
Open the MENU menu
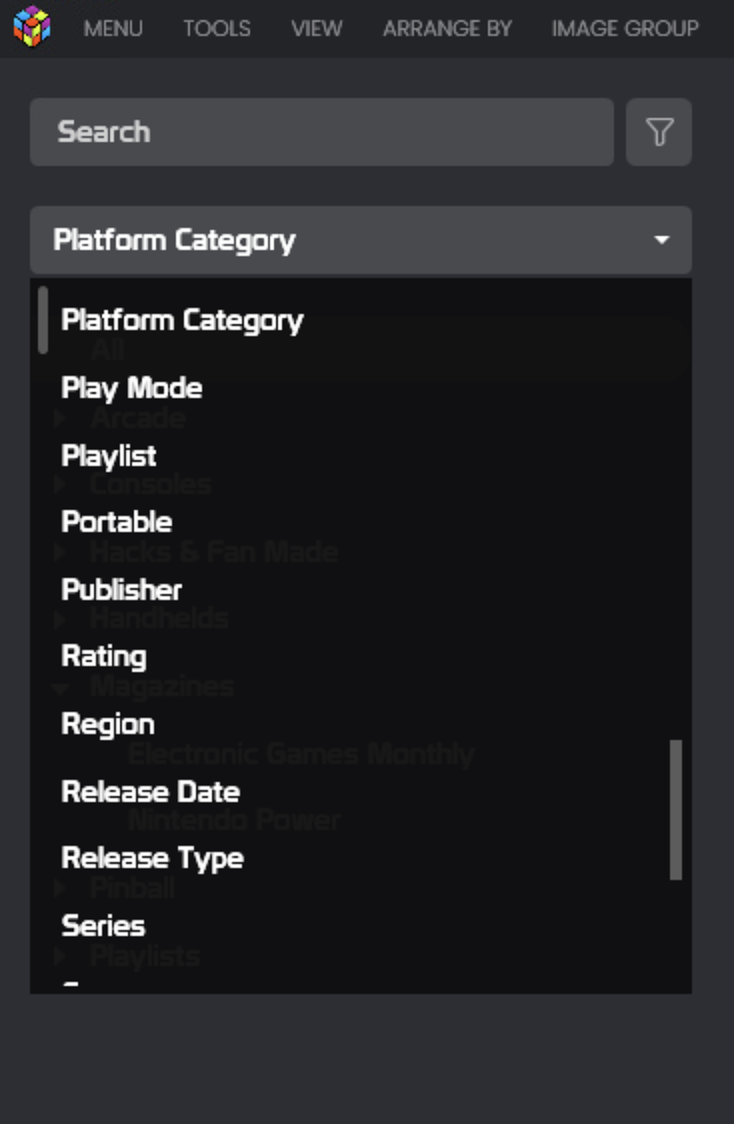(x=113, y=29)
